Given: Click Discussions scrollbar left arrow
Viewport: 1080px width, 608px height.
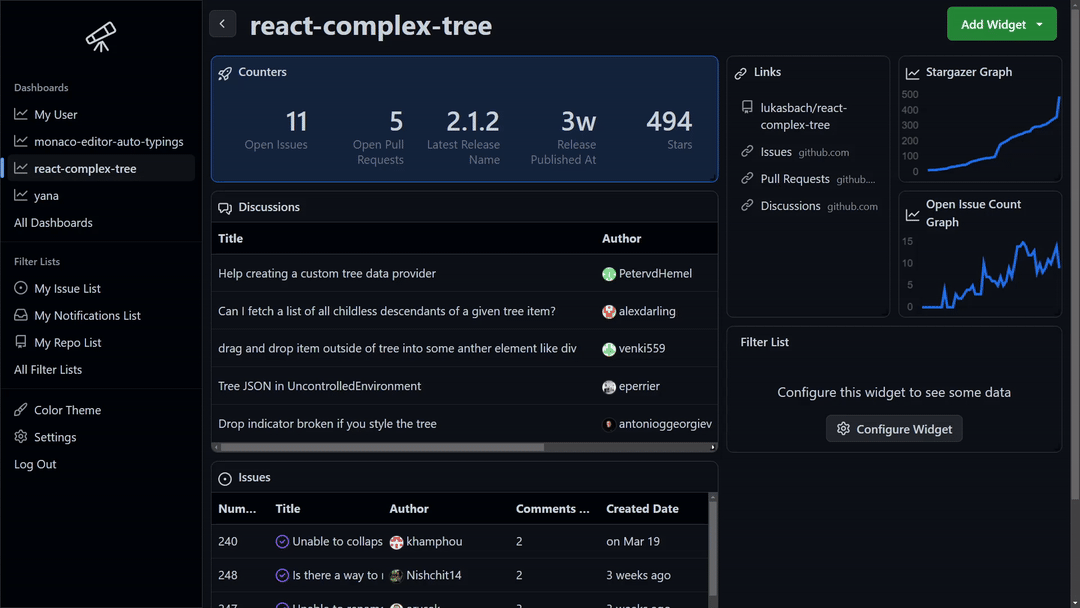Looking at the screenshot, I should (216, 447).
